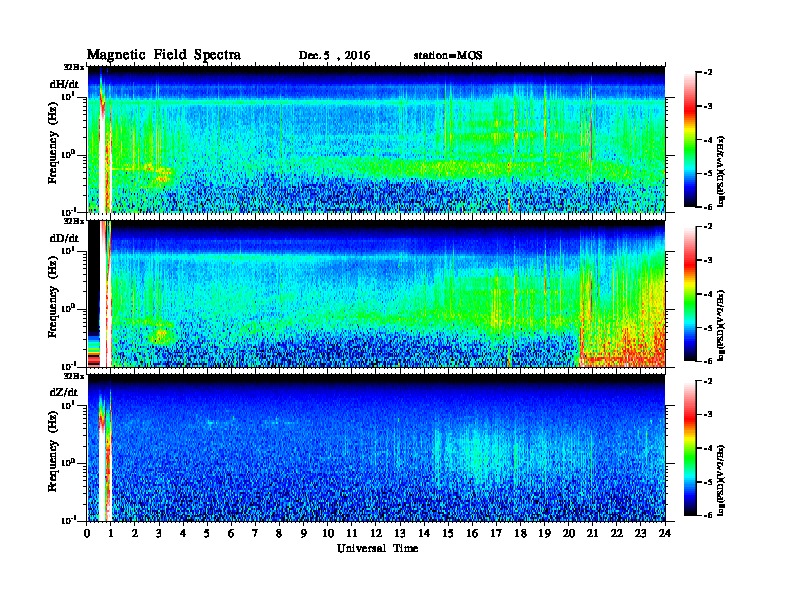
Task: Click hour "16" on the Universal Time axis
Action: pyautogui.click(x=472, y=533)
